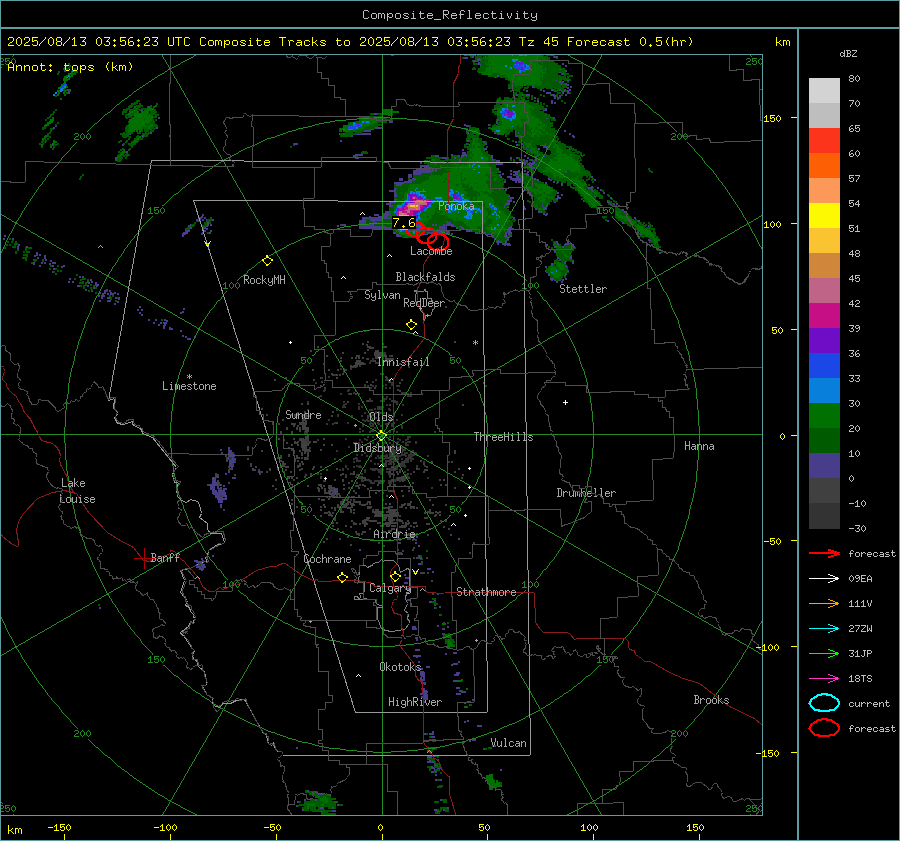Click the red forecast ellipses above Lacombe
Screen dimensions: 900x841
coord(428,235)
